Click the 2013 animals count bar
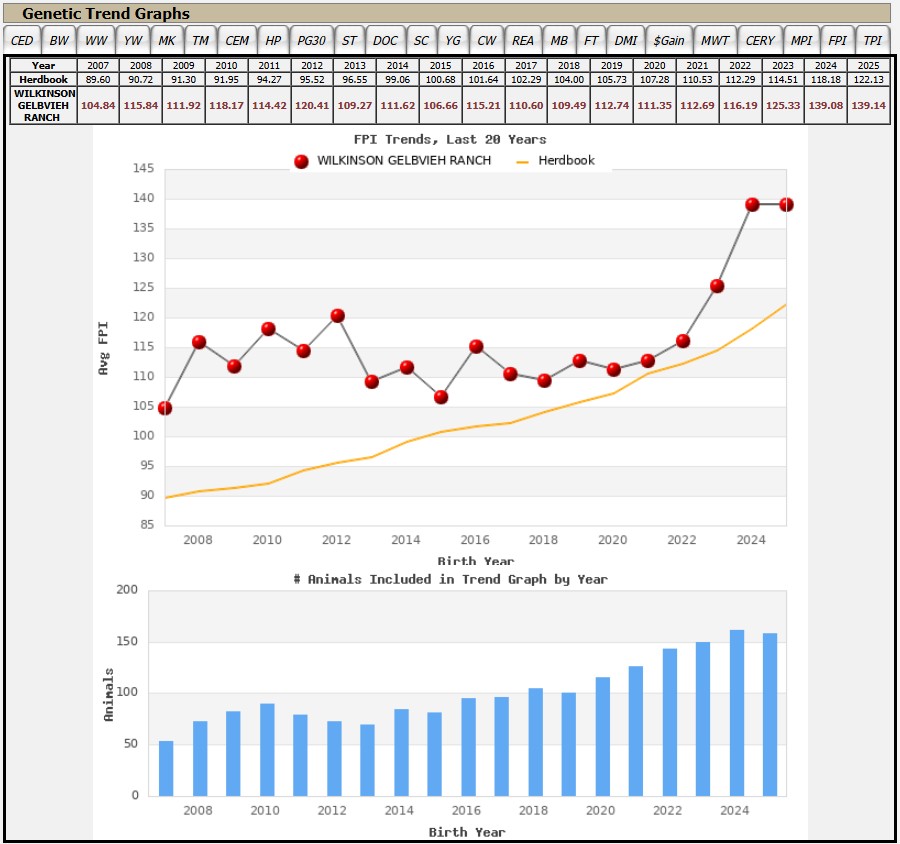The width and height of the screenshot is (900, 844). pyautogui.click(x=367, y=760)
